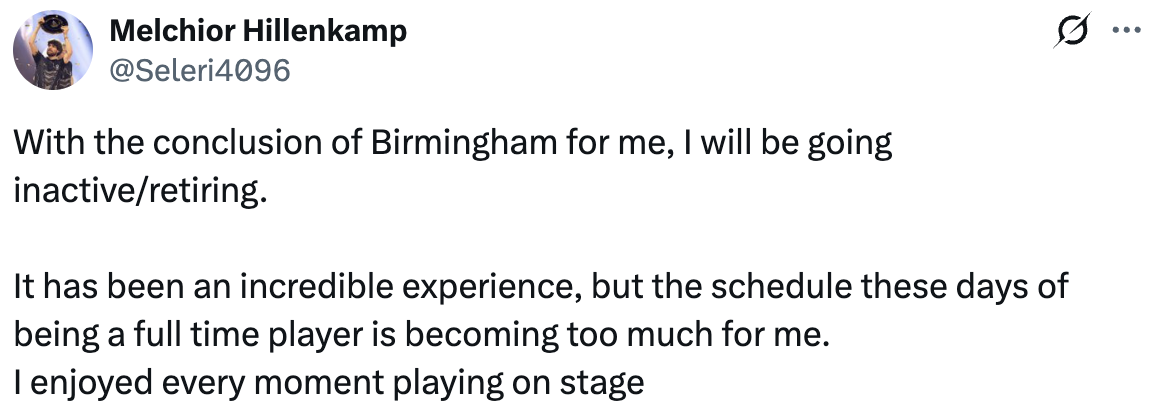Open the @Seleri4096 handle link

tap(198, 70)
